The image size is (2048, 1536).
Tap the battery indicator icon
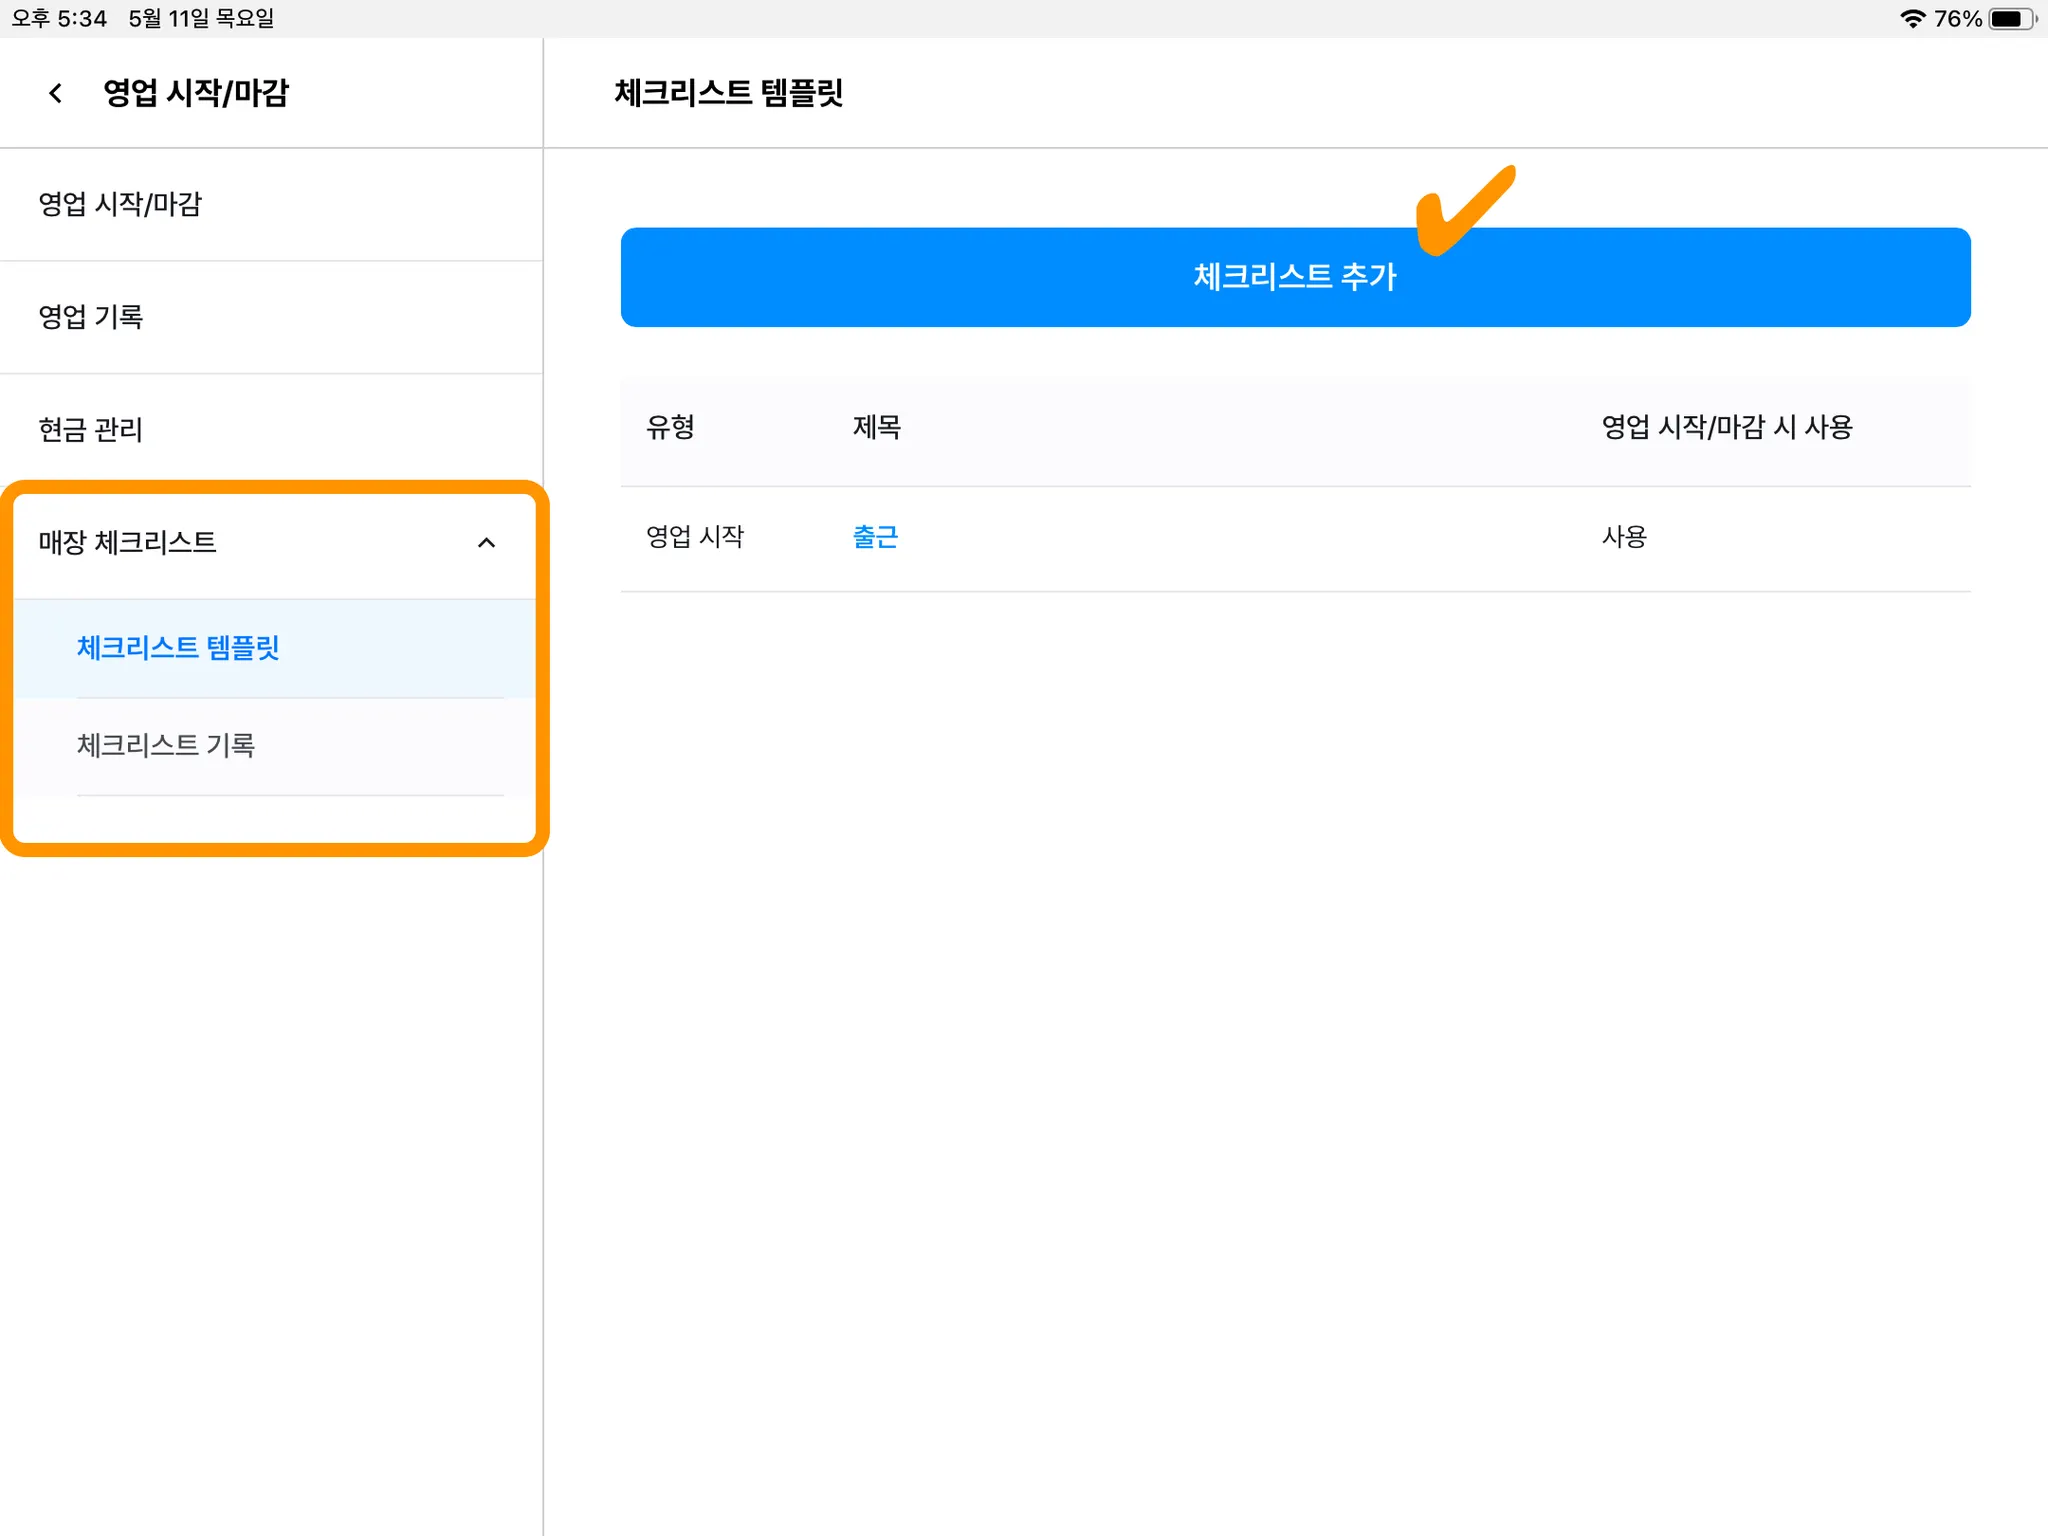[x=2011, y=19]
